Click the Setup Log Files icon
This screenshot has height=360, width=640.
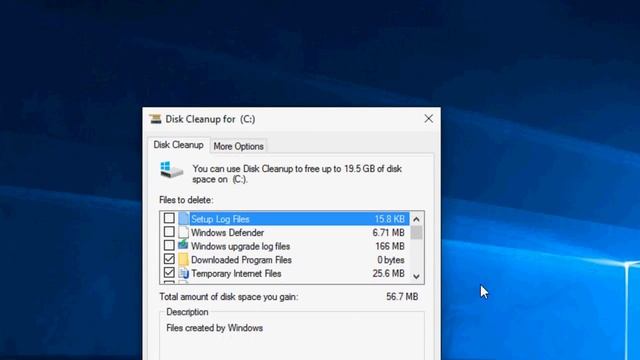pos(184,219)
